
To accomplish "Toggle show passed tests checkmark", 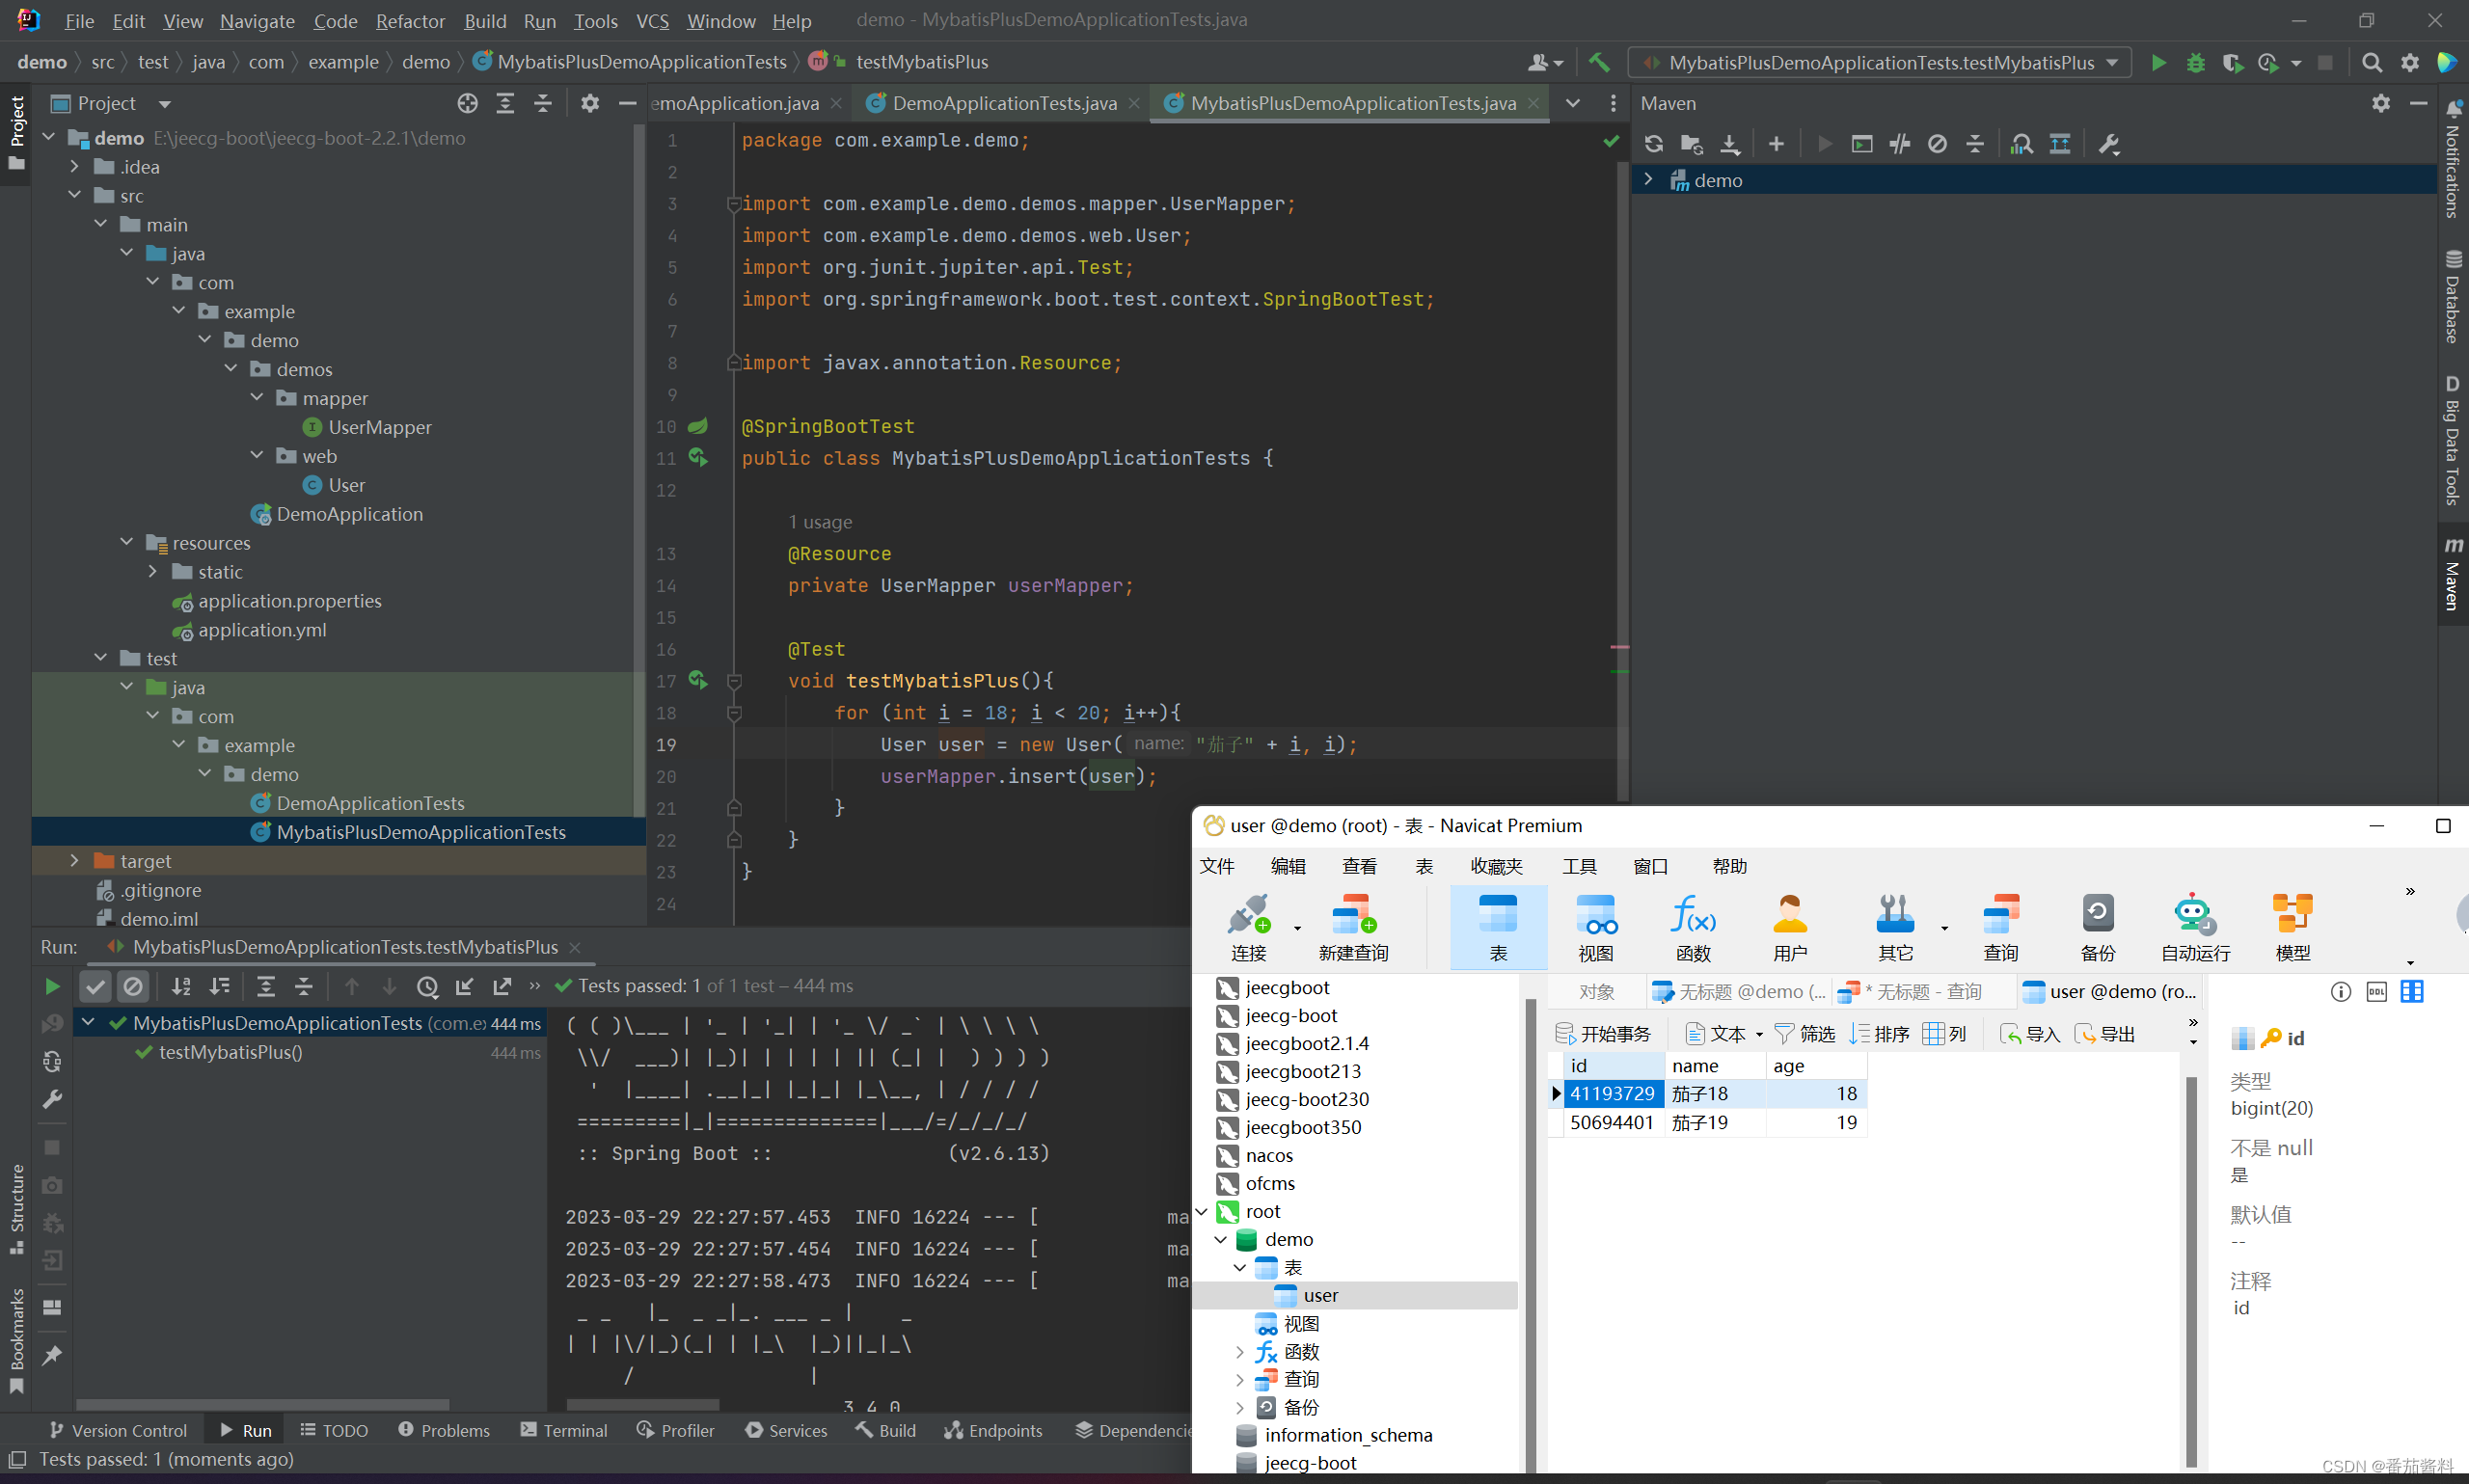I will coord(95,987).
